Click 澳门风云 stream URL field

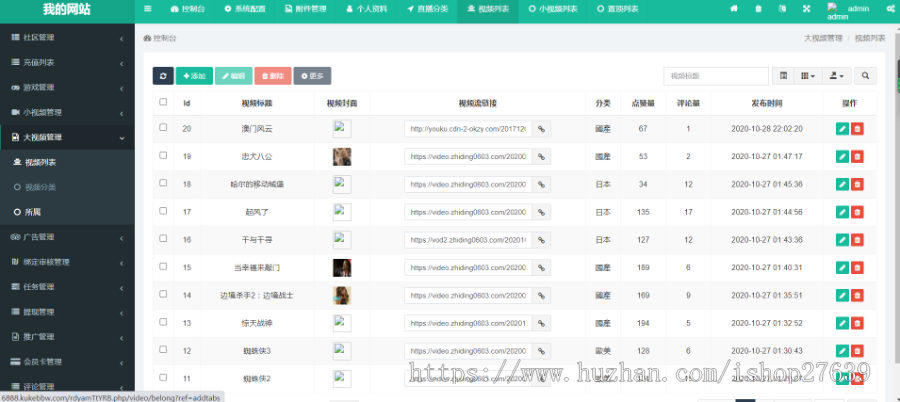[x=468, y=129]
